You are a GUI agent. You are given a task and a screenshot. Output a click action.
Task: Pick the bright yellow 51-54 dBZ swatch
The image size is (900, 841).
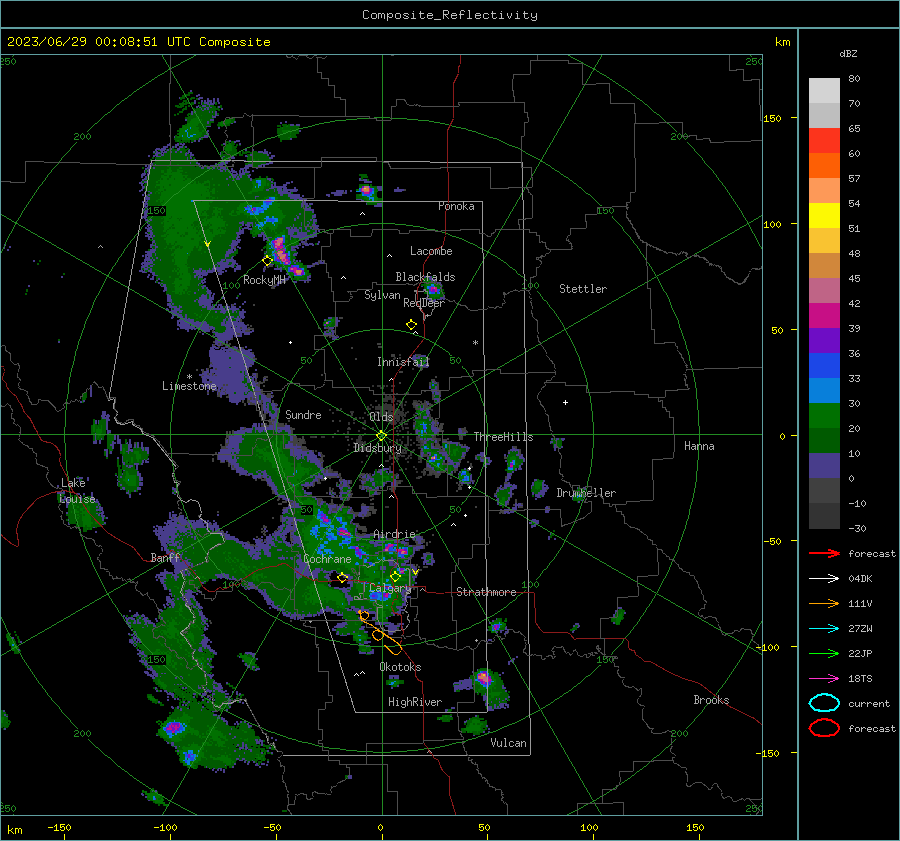[824, 215]
